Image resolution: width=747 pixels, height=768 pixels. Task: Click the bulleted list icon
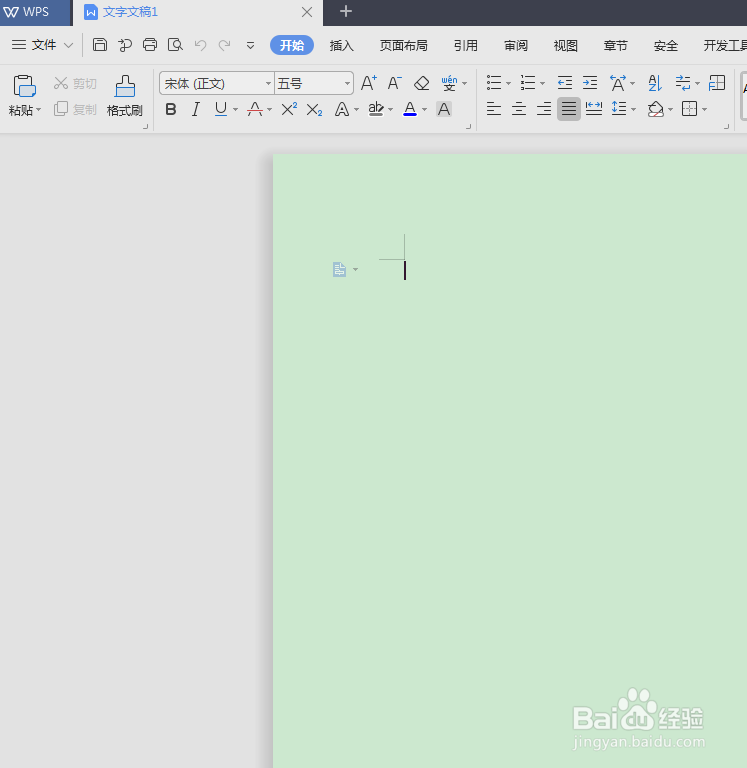coord(494,83)
